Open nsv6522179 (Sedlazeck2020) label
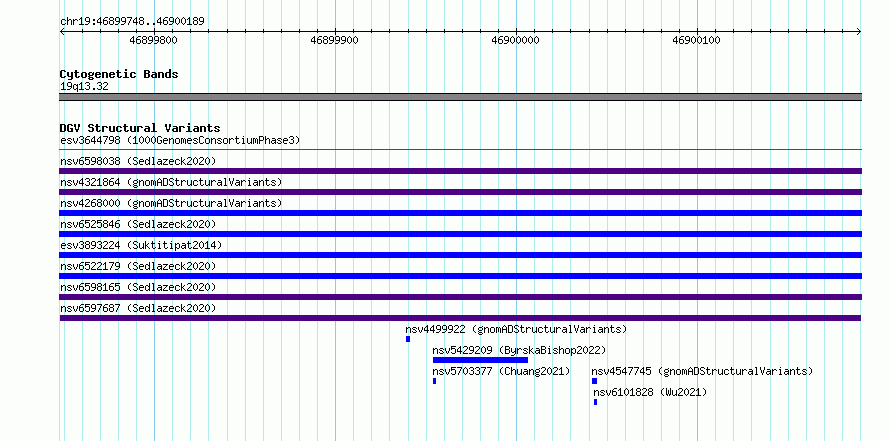The width and height of the screenshot is (890, 441). coord(138,266)
